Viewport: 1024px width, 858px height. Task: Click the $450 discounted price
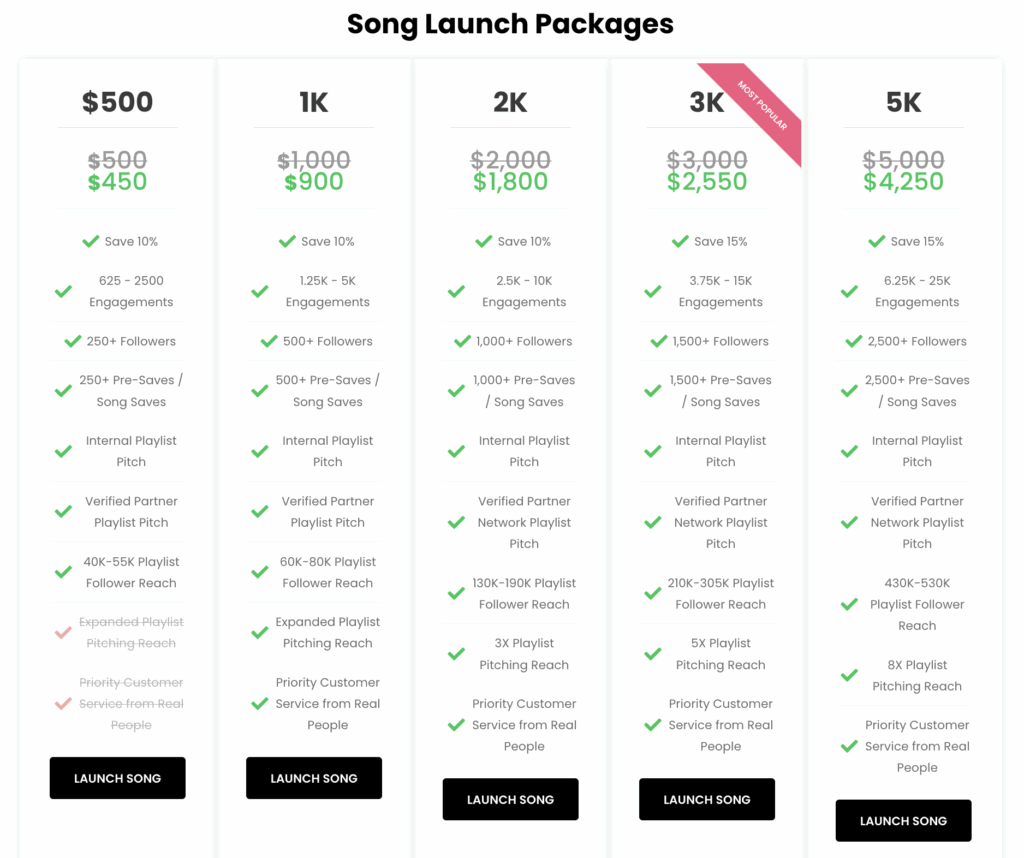pos(117,182)
